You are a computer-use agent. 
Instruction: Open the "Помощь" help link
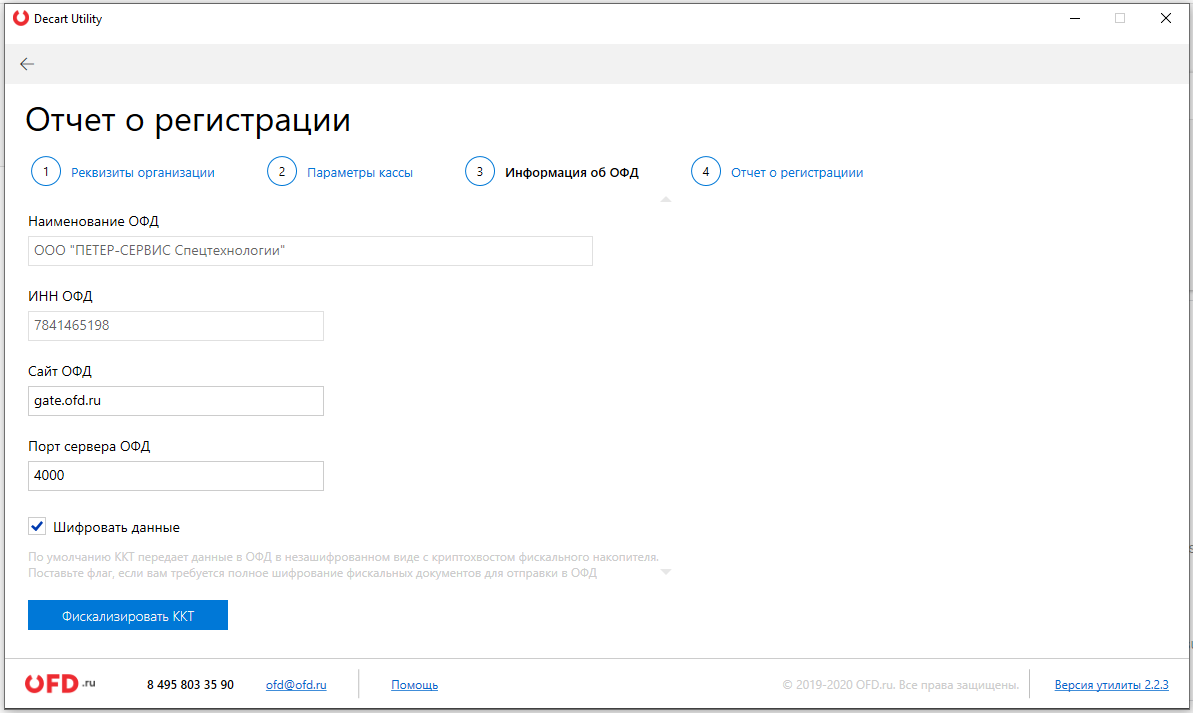click(x=415, y=685)
